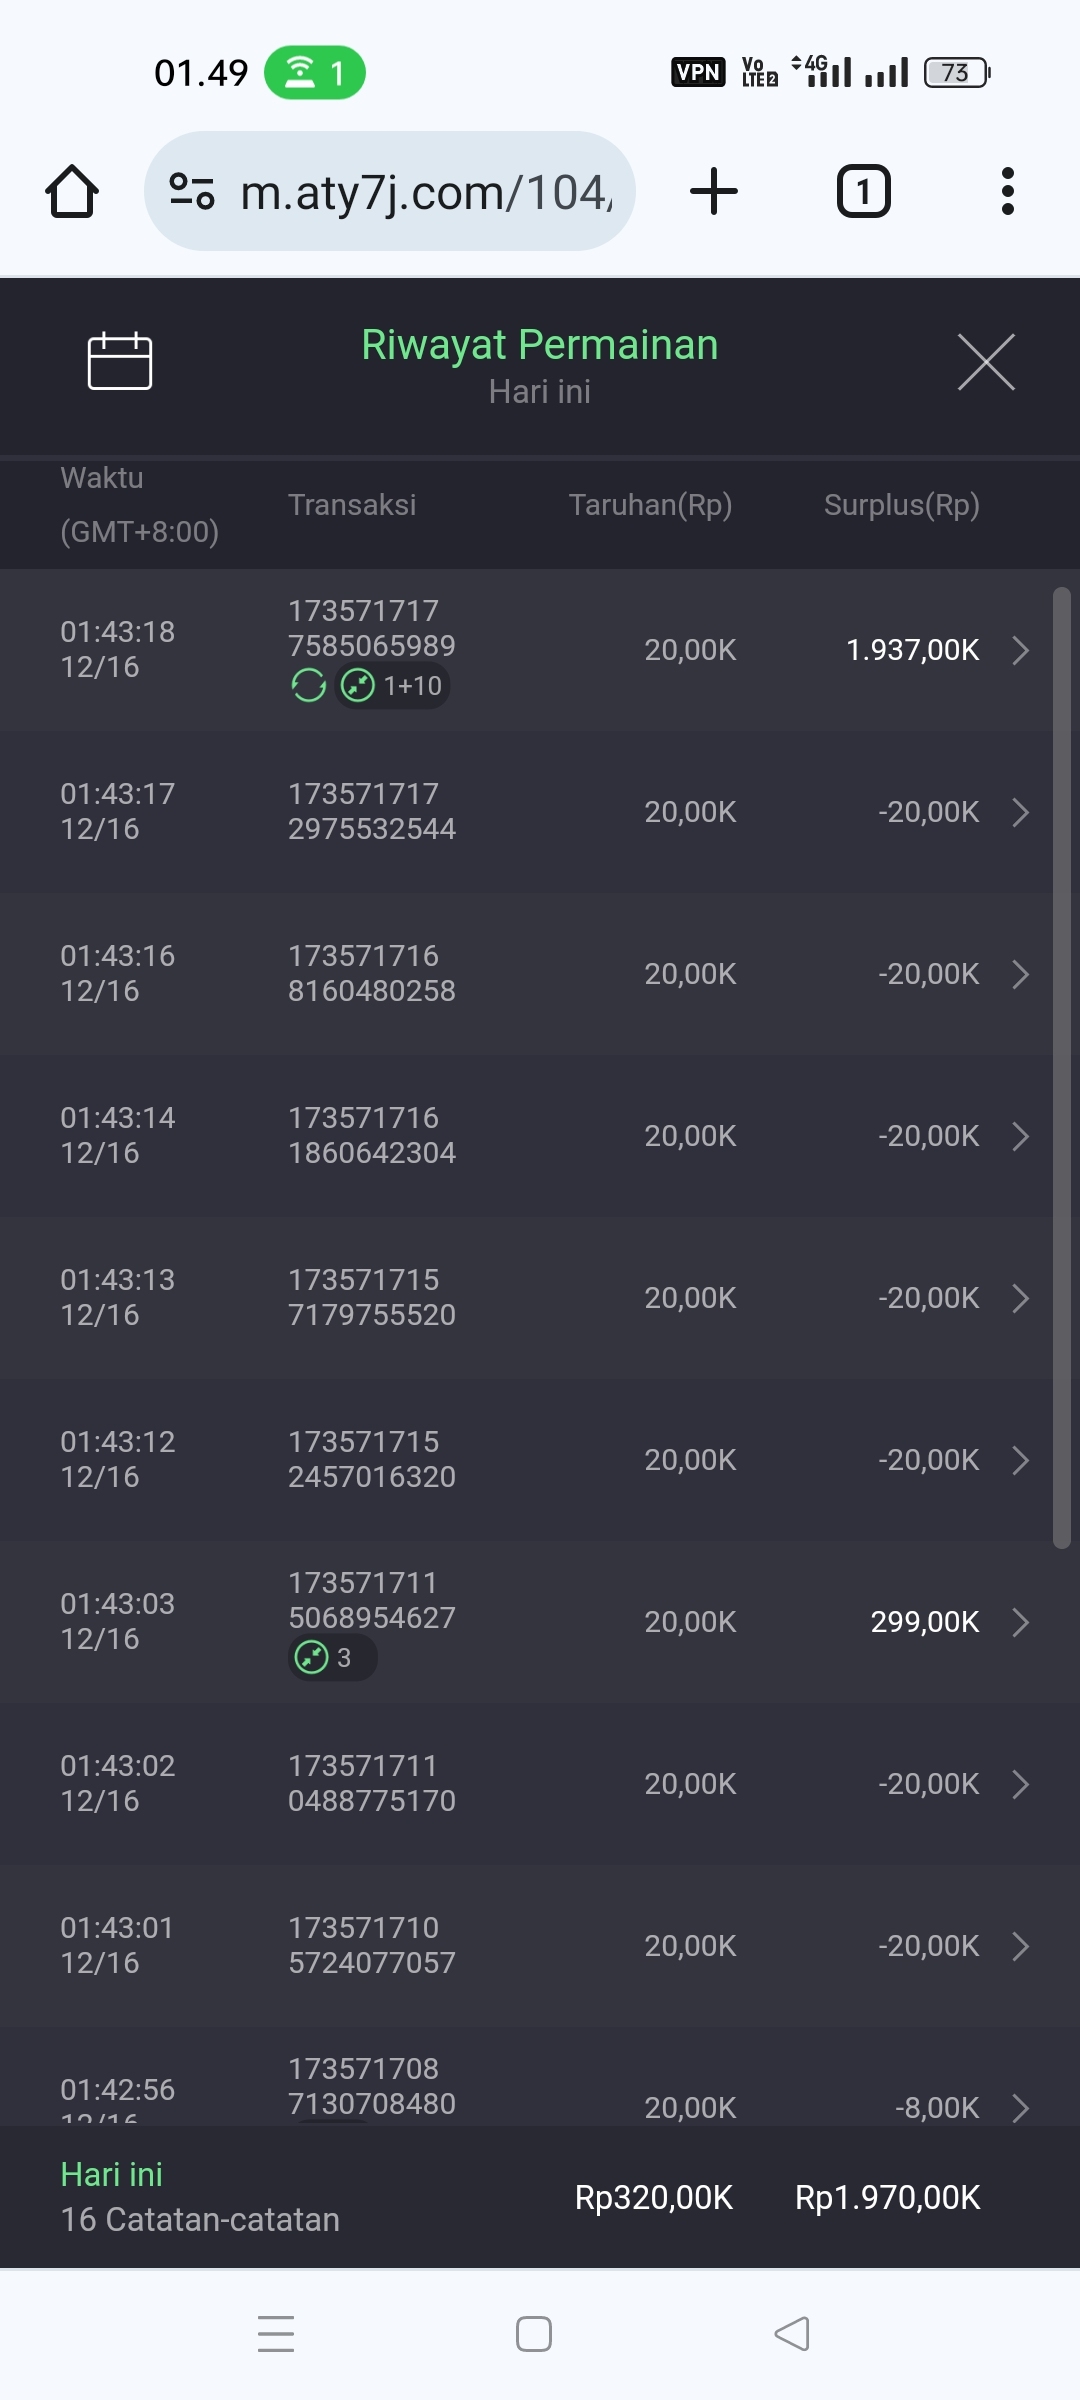Tap the address bar URL m.aty7j.com
The width and height of the screenshot is (1080, 2400).
tap(426, 192)
